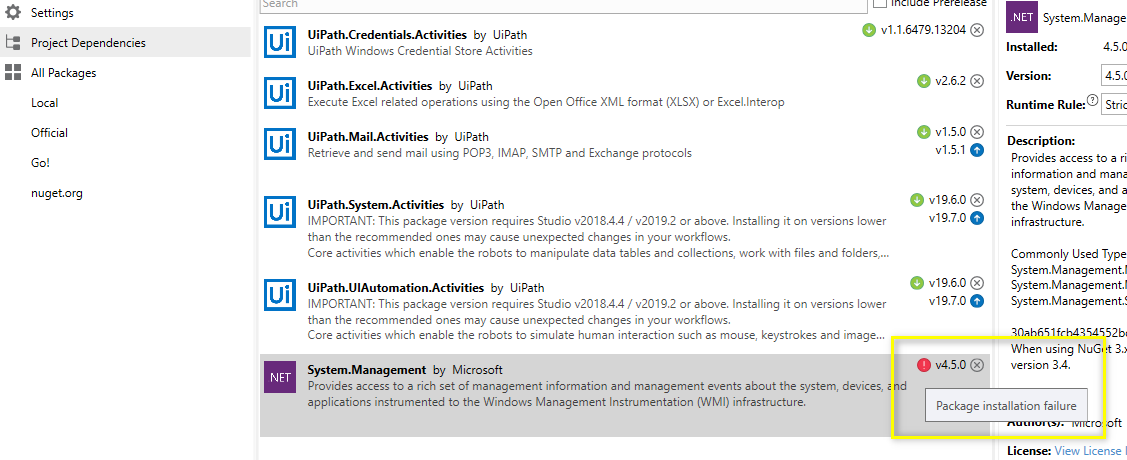
Task: Open the View License link
Action: click(1090, 451)
